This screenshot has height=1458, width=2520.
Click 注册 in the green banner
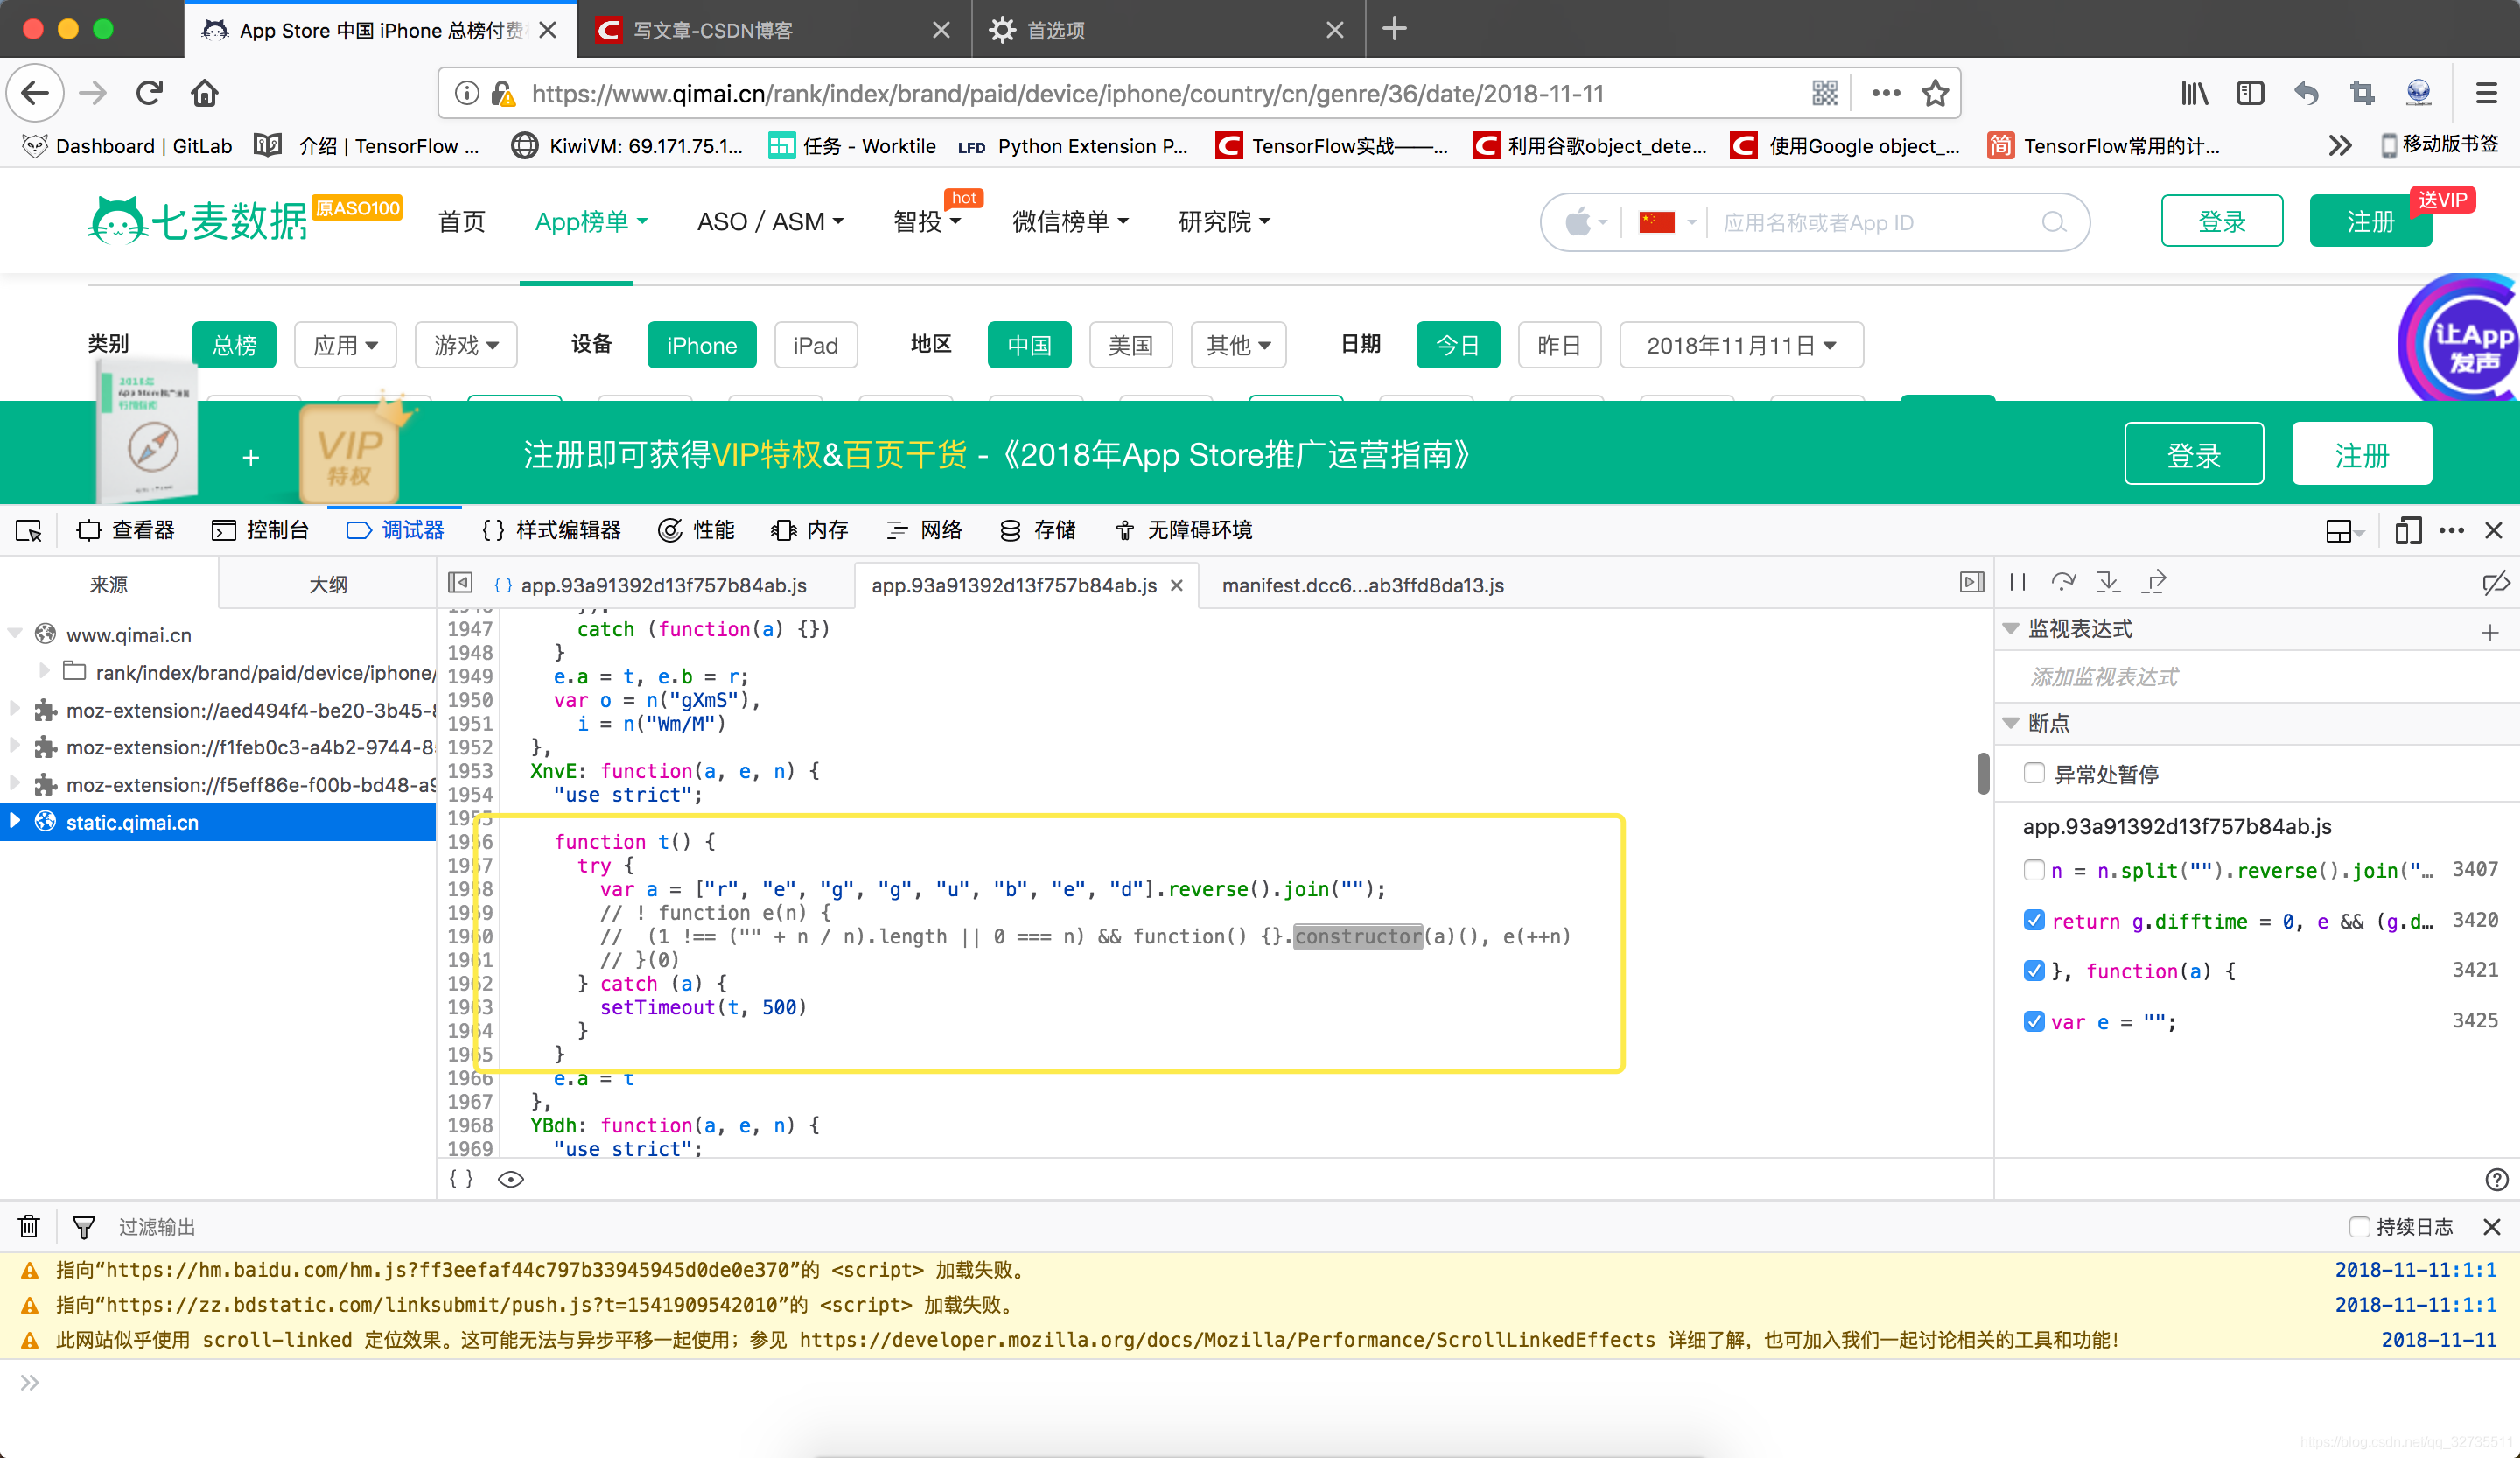(2362, 454)
